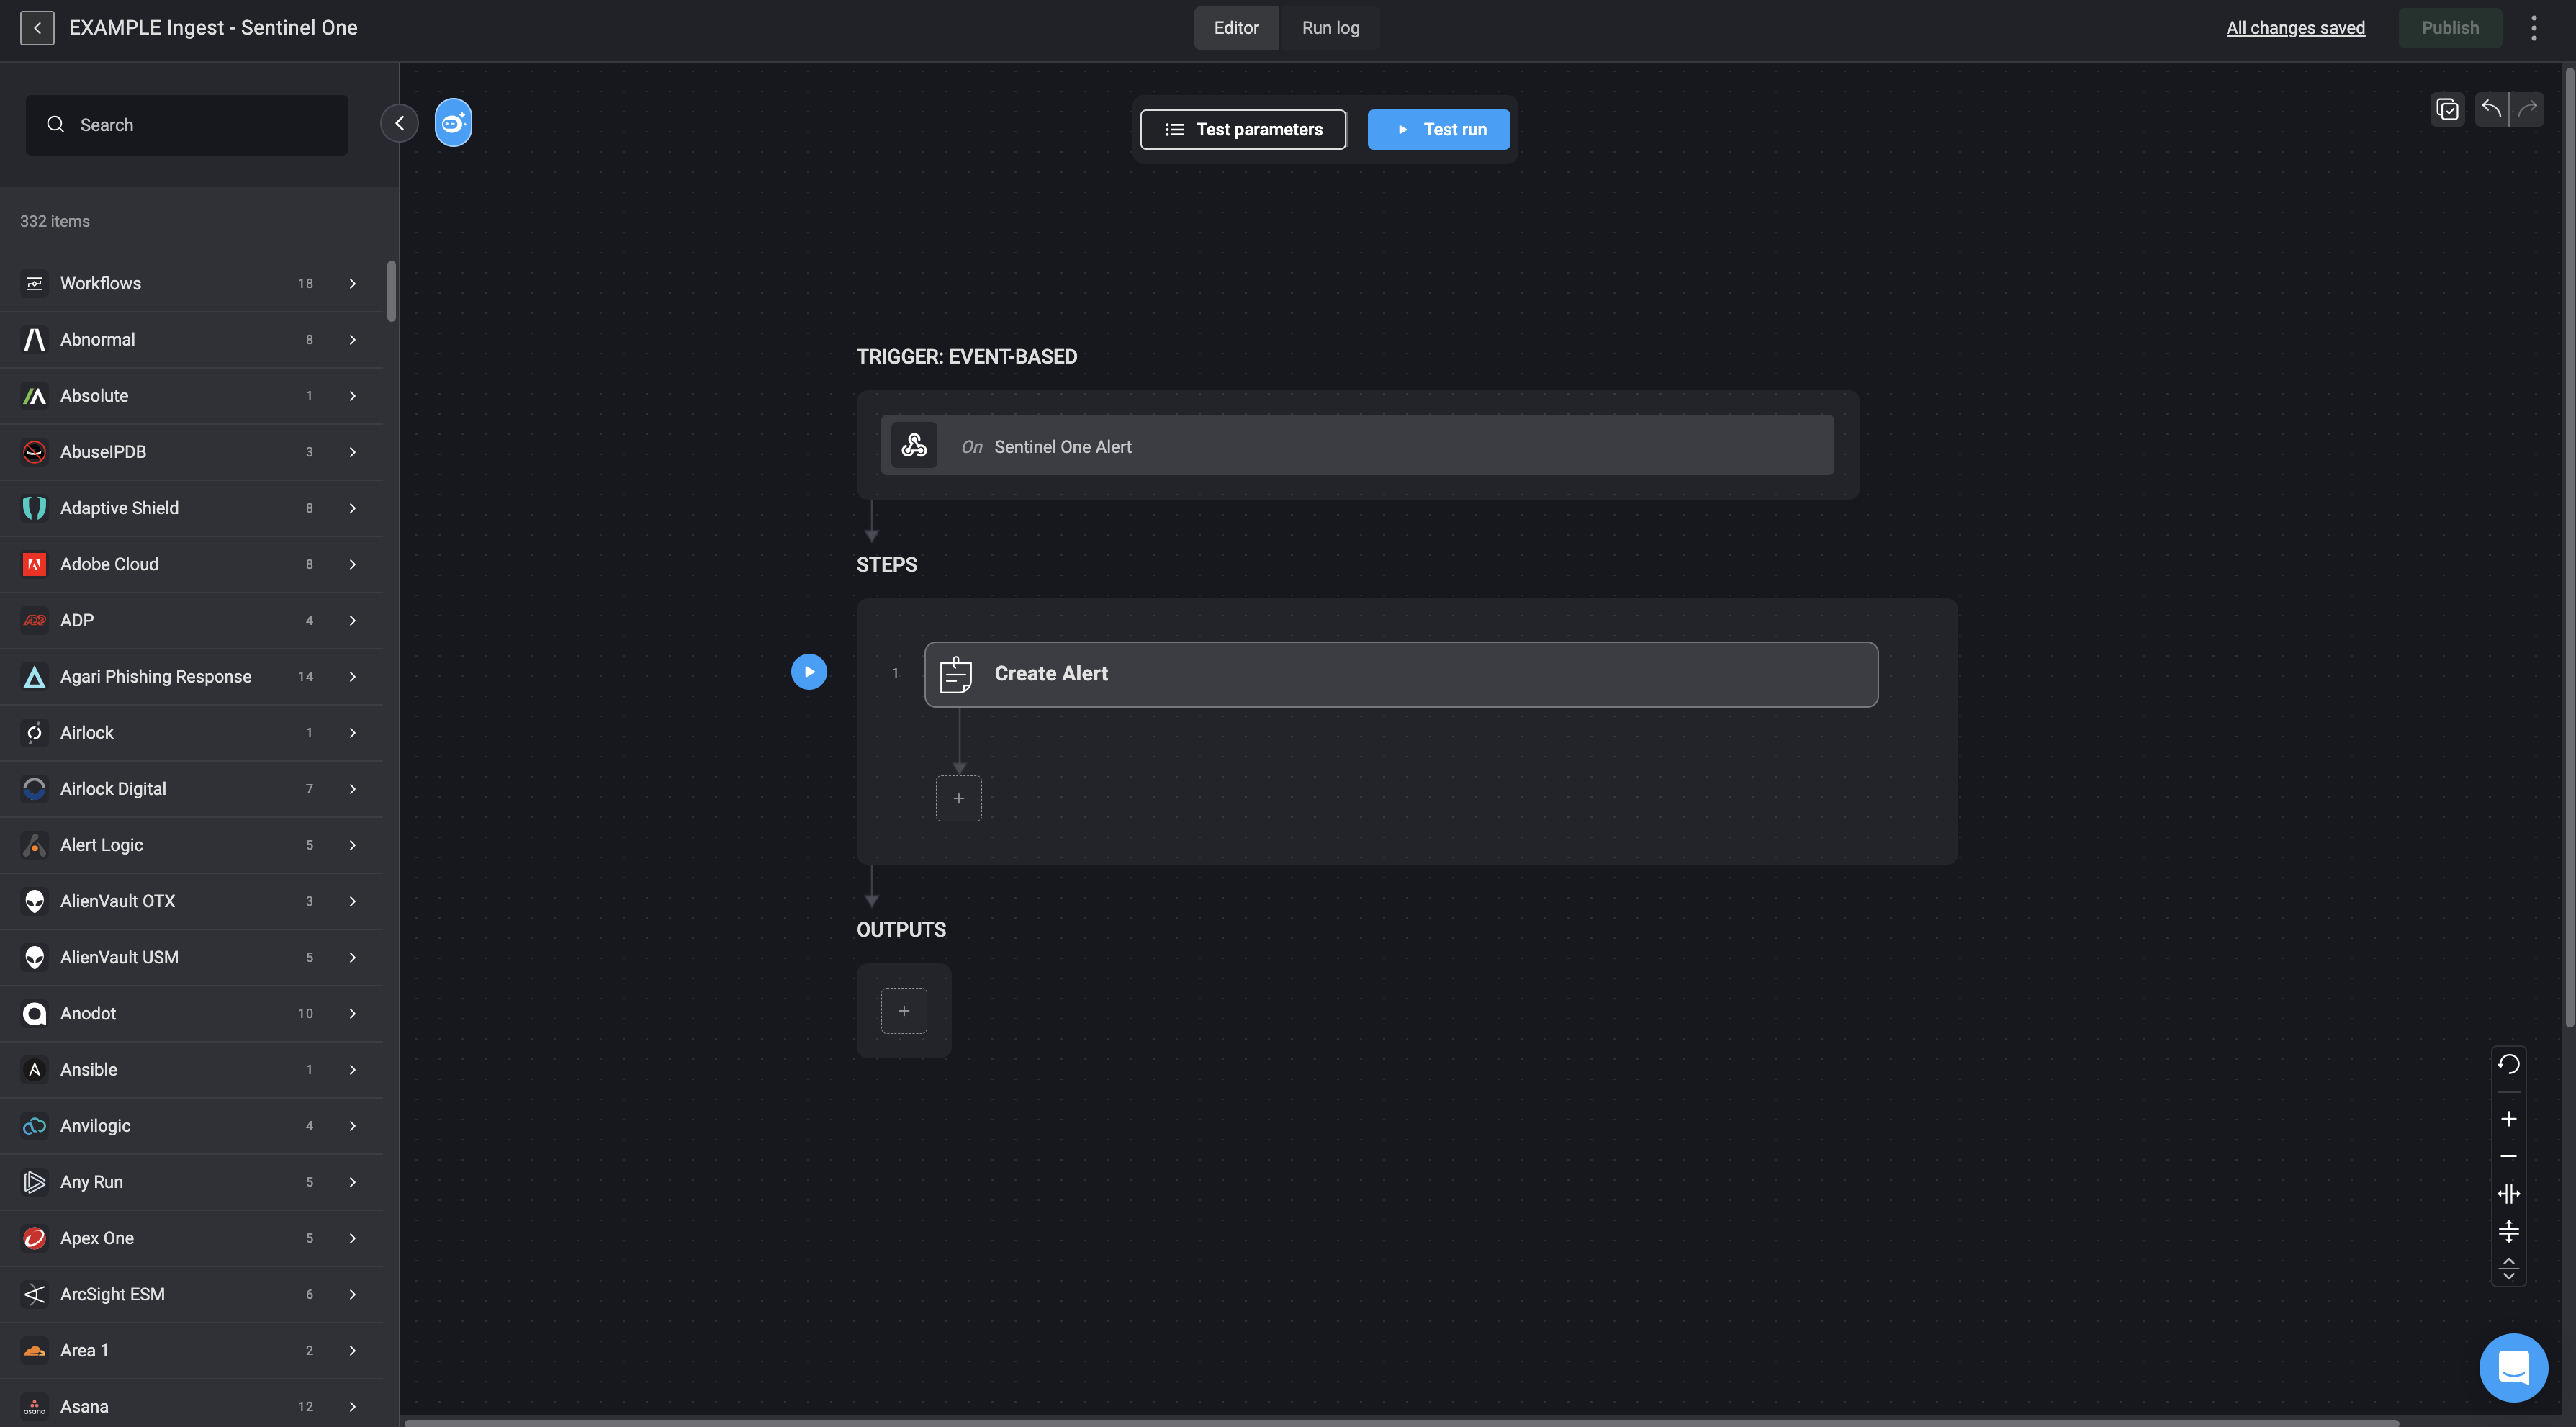Open the blue AI copilot assistant icon

point(453,123)
